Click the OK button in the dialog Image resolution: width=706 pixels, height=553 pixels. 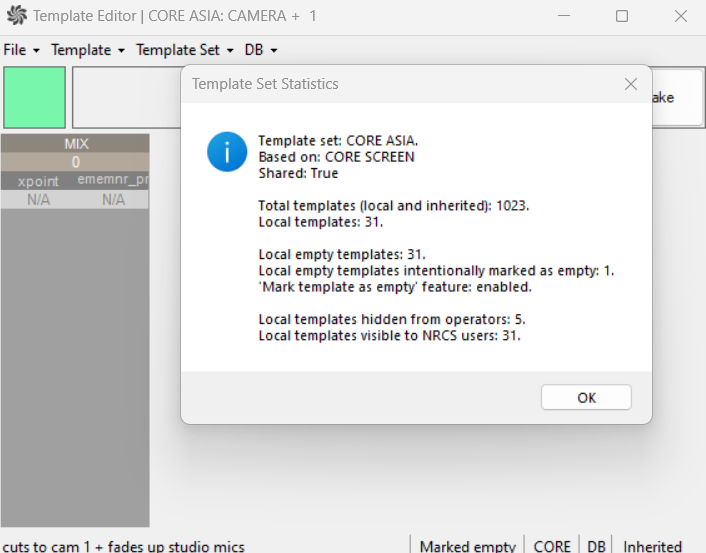click(586, 397)
